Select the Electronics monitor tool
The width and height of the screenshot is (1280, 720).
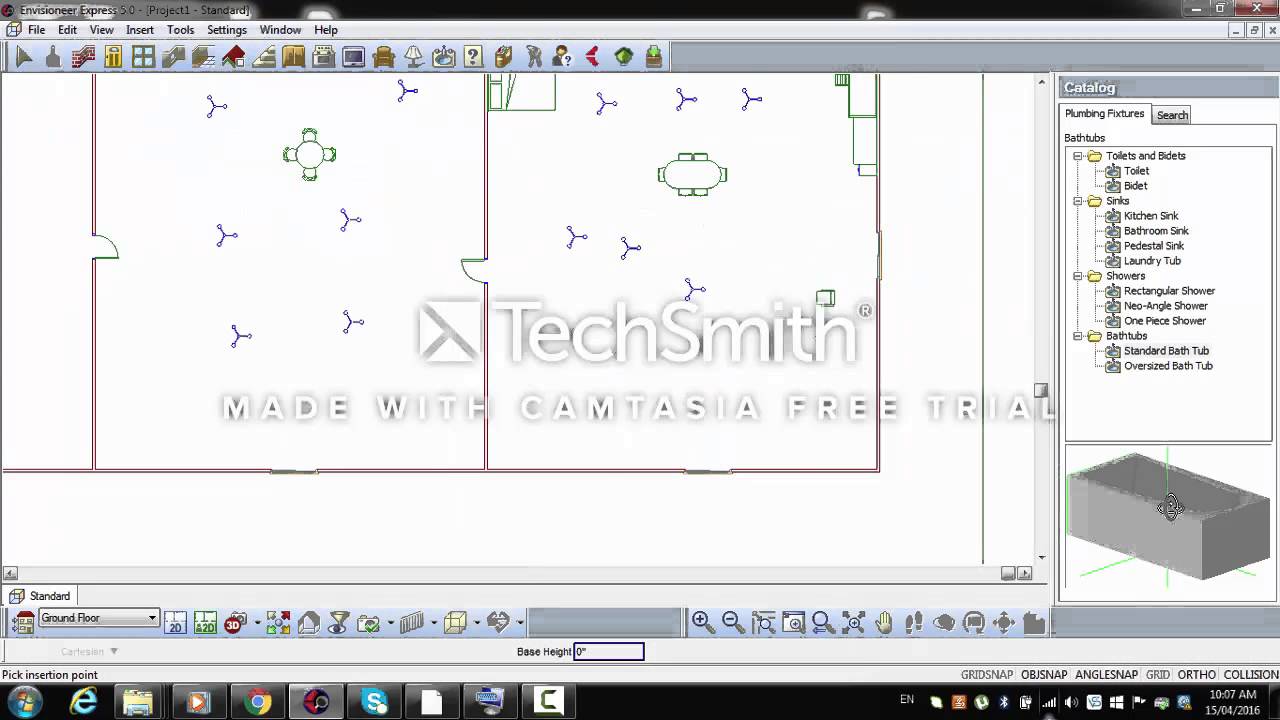353,57
